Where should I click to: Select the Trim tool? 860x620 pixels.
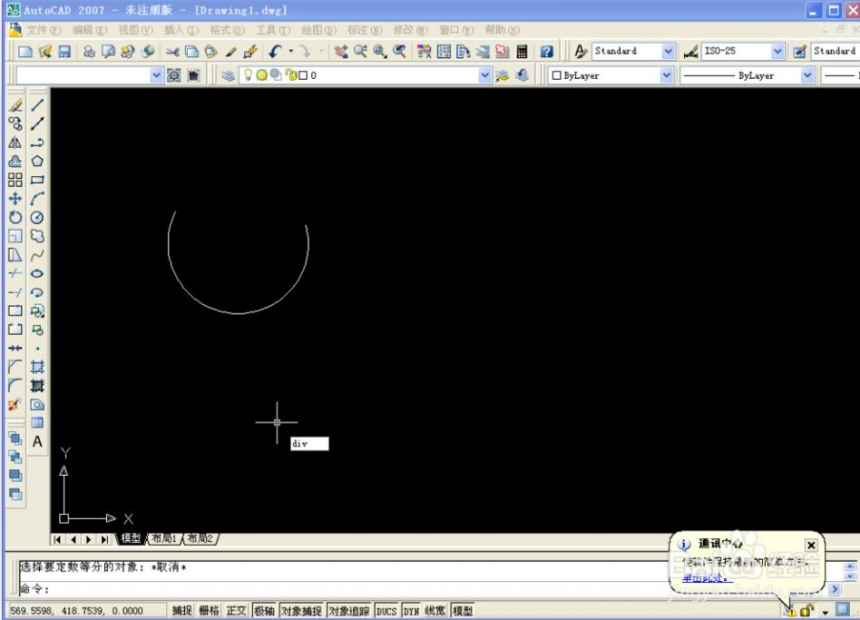pyautogui.click(x=15, y=273)
